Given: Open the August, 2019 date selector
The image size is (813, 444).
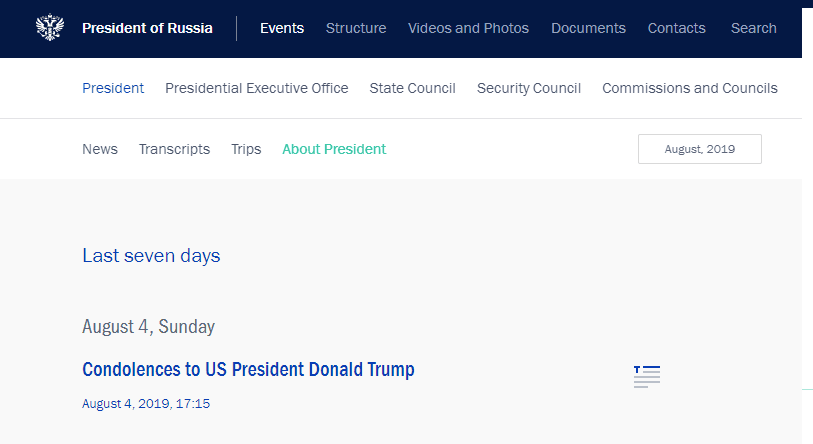Looking at the screenshot, I should [x=699, y=149].
